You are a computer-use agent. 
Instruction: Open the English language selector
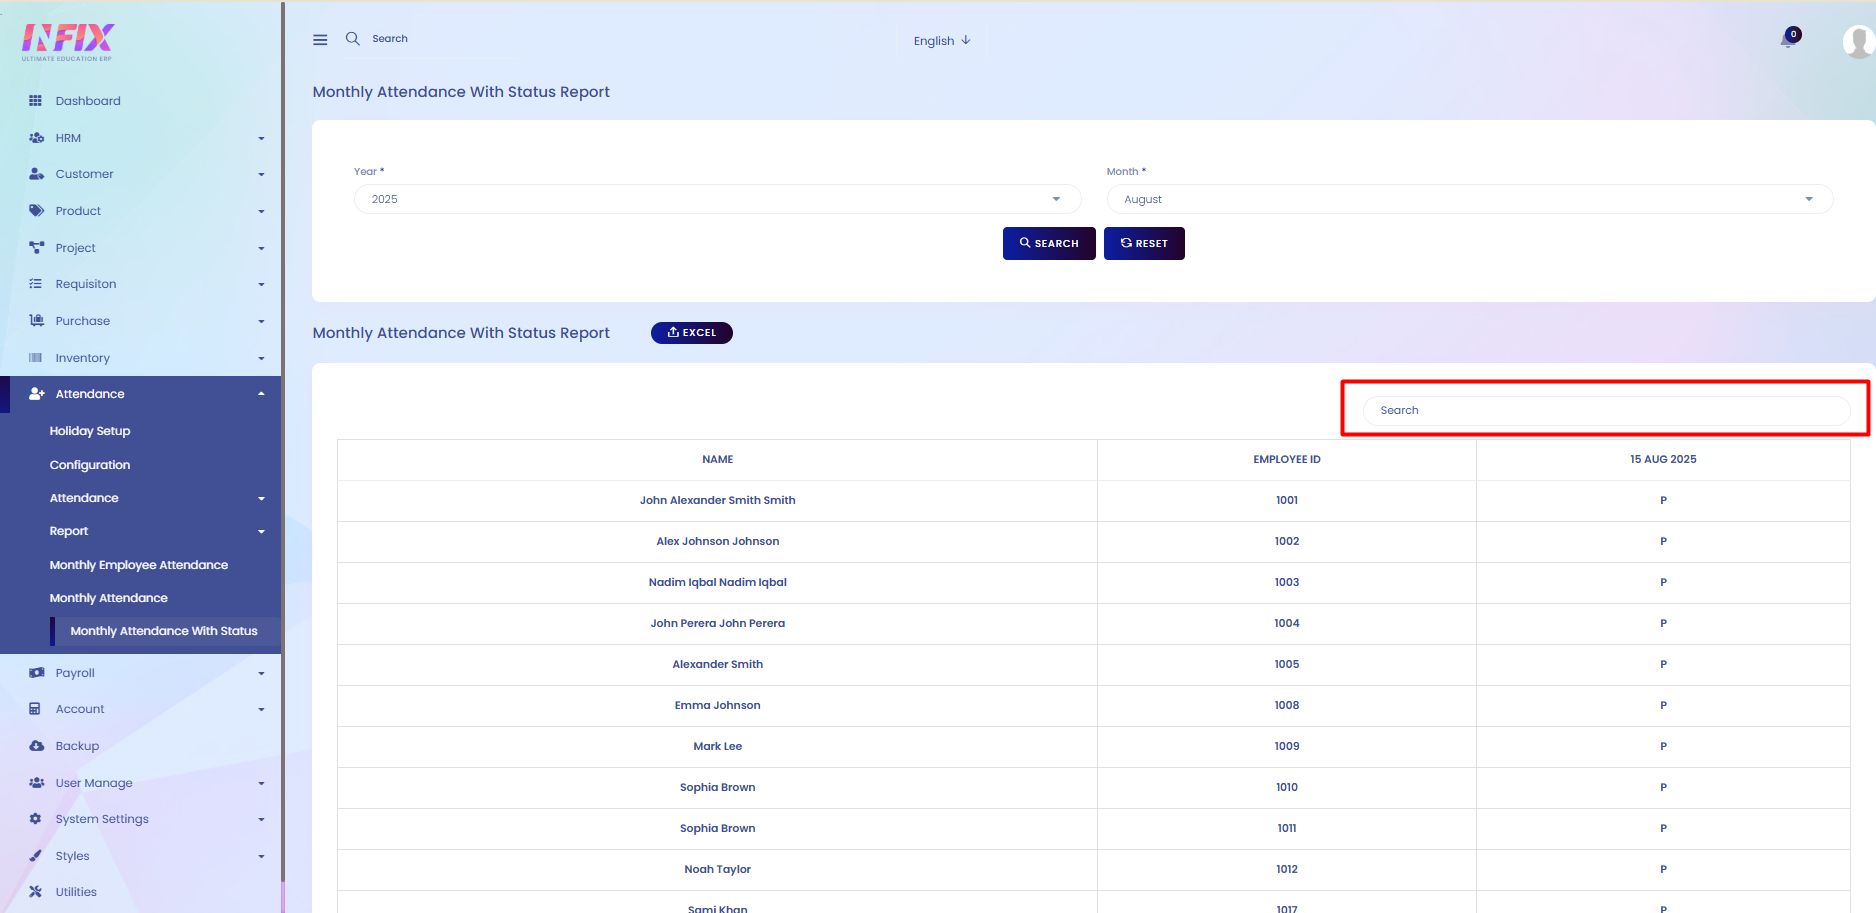[x=941, y=41]
